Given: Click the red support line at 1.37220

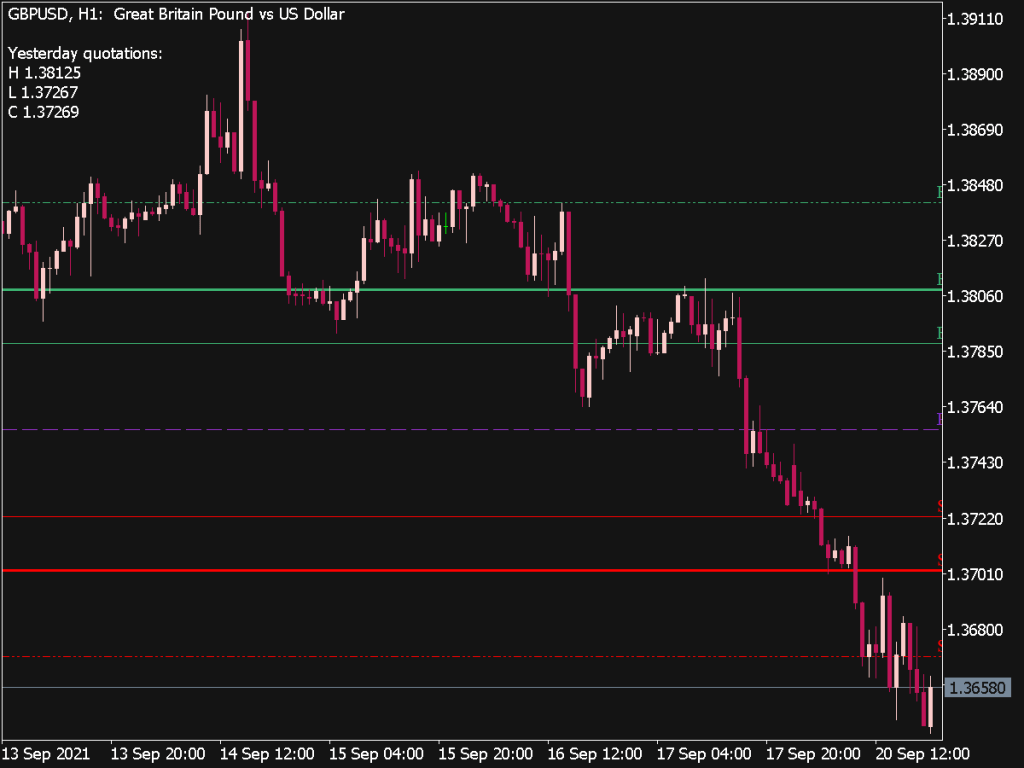Looking at the screenshot, I should 400,515.
